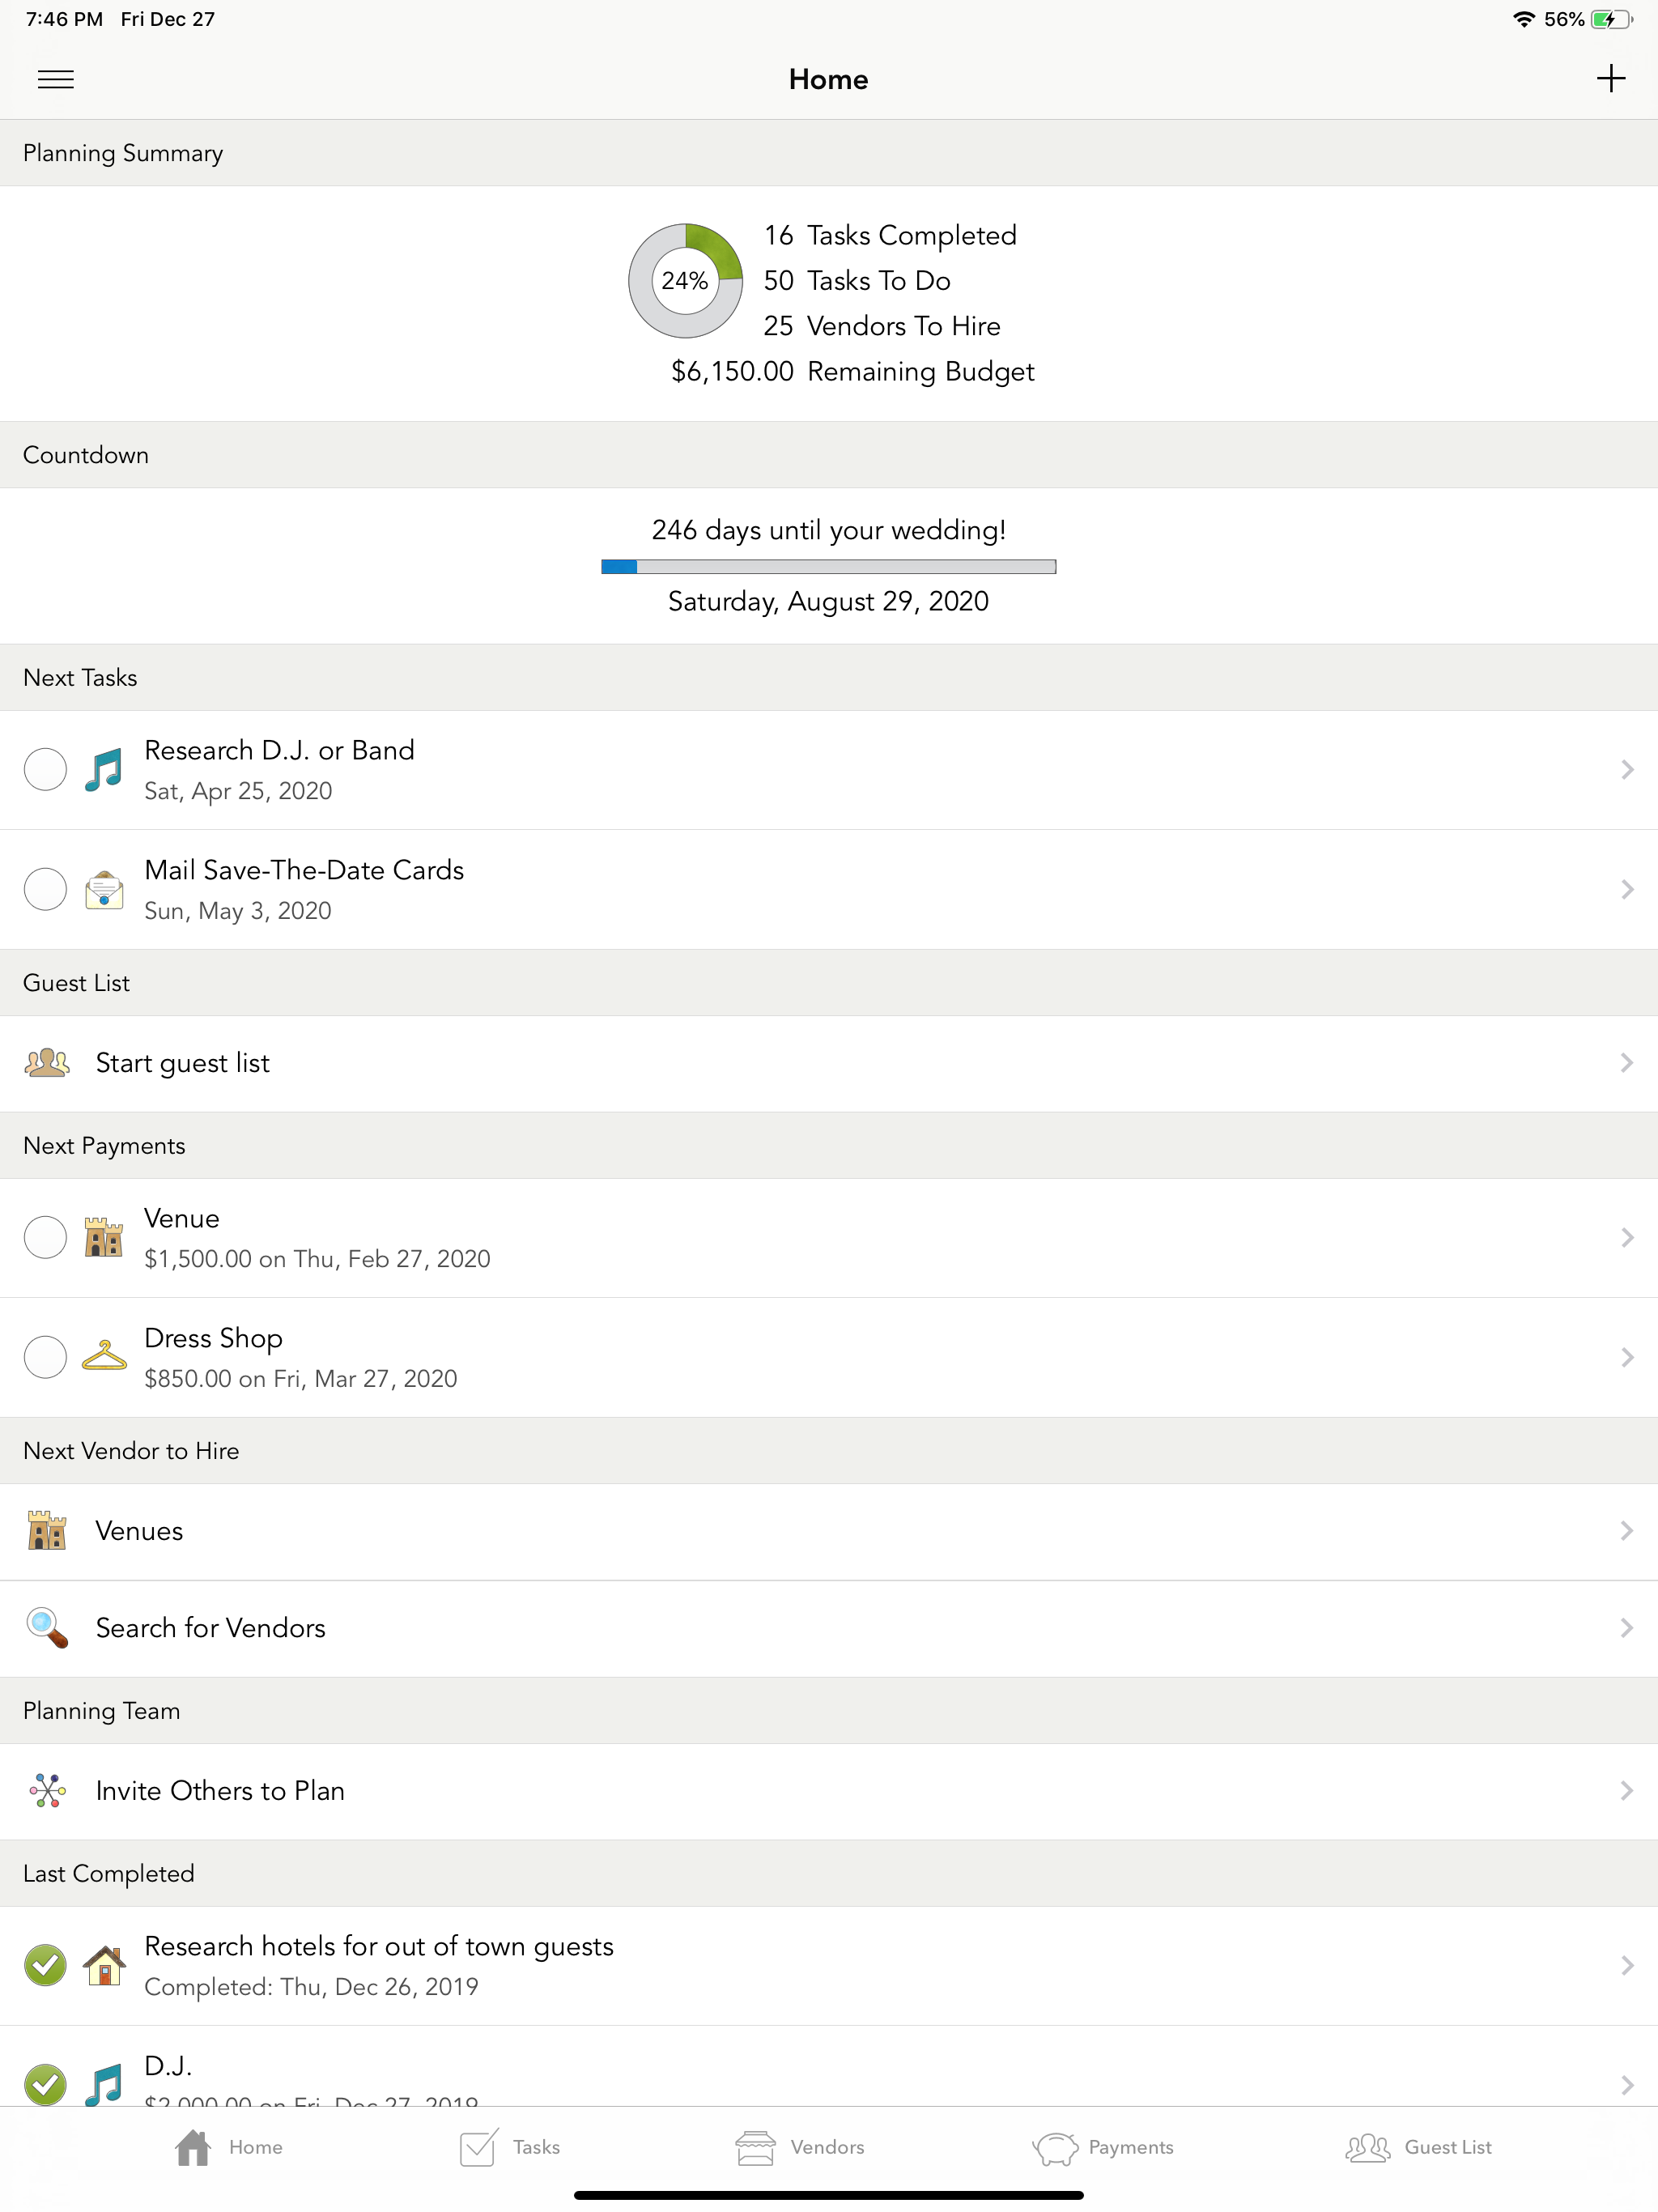
Task: Switch to the Payments tab
Action: 1103,2147
